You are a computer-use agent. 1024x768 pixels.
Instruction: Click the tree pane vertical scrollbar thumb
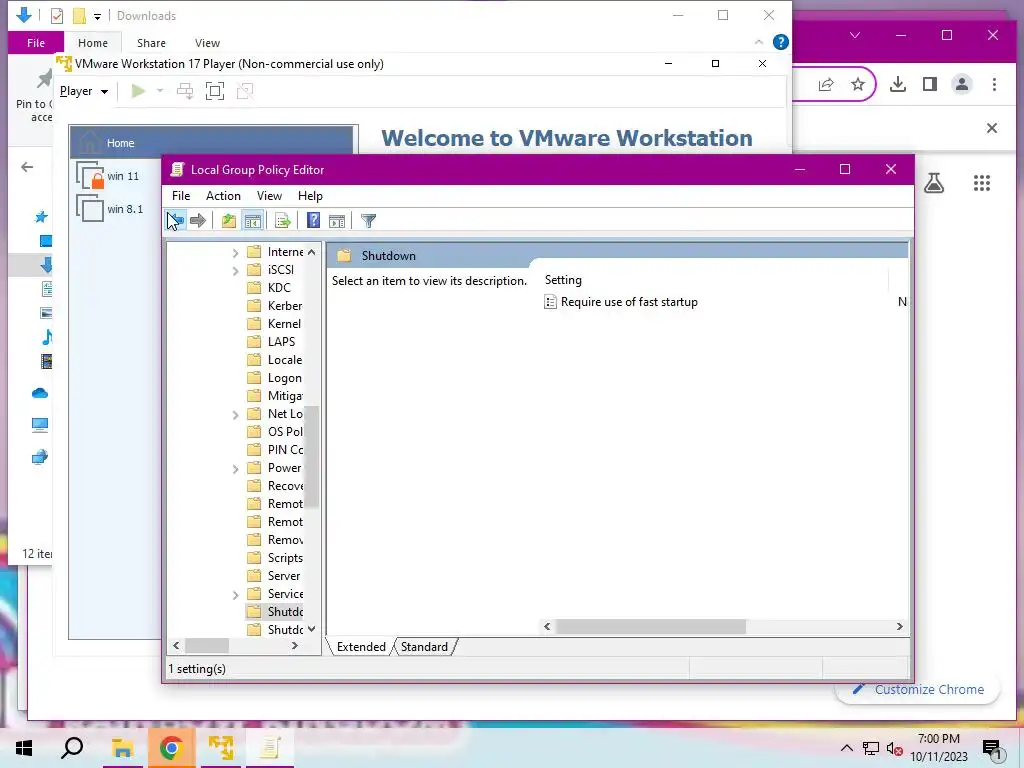pyautogui.click(x=312, y=456)
